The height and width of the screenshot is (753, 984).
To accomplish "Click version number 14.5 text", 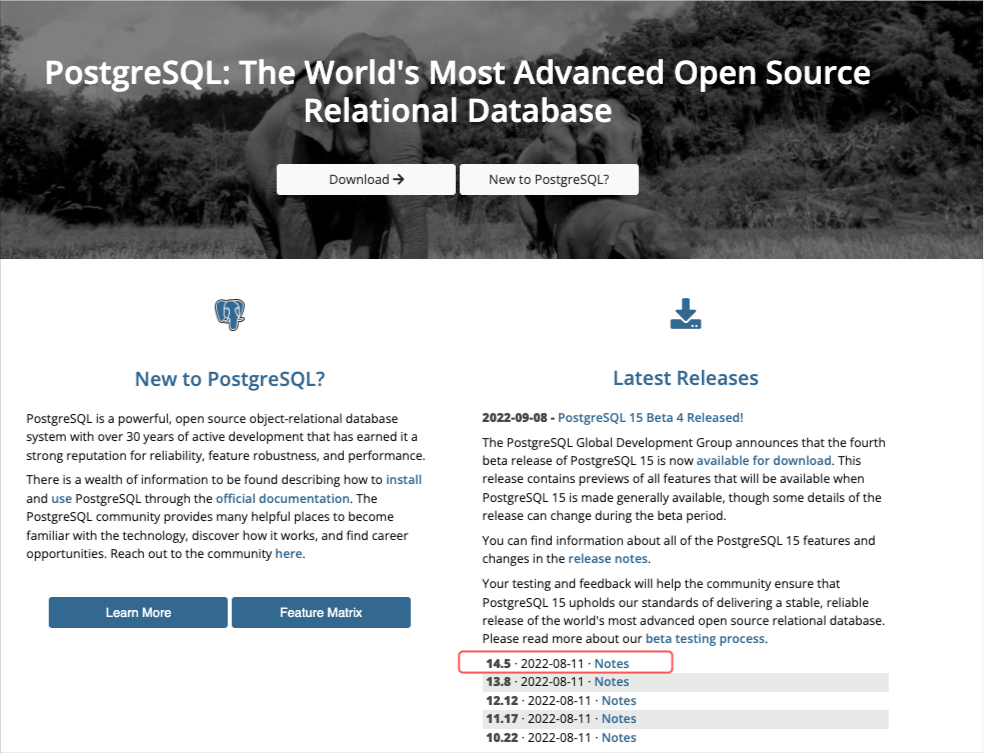I will (x=498, y=663).
